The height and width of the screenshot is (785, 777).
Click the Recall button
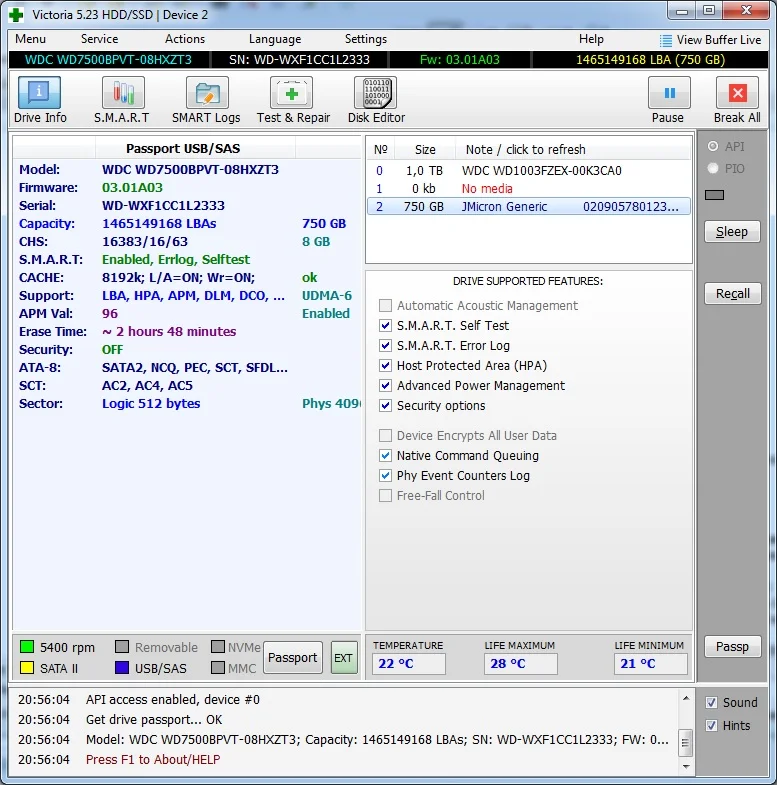coord(732,293)
